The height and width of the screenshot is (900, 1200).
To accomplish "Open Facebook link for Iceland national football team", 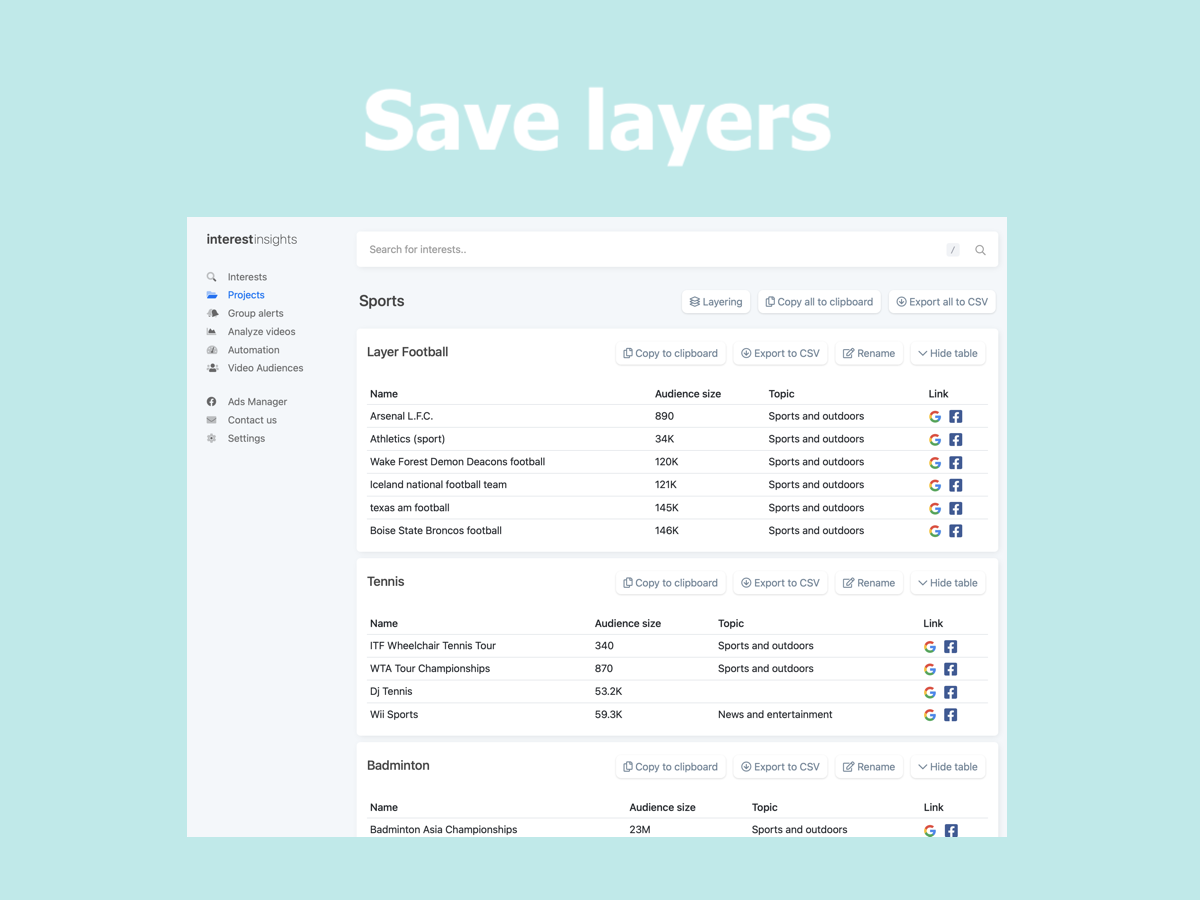I will tap(956, 486).
